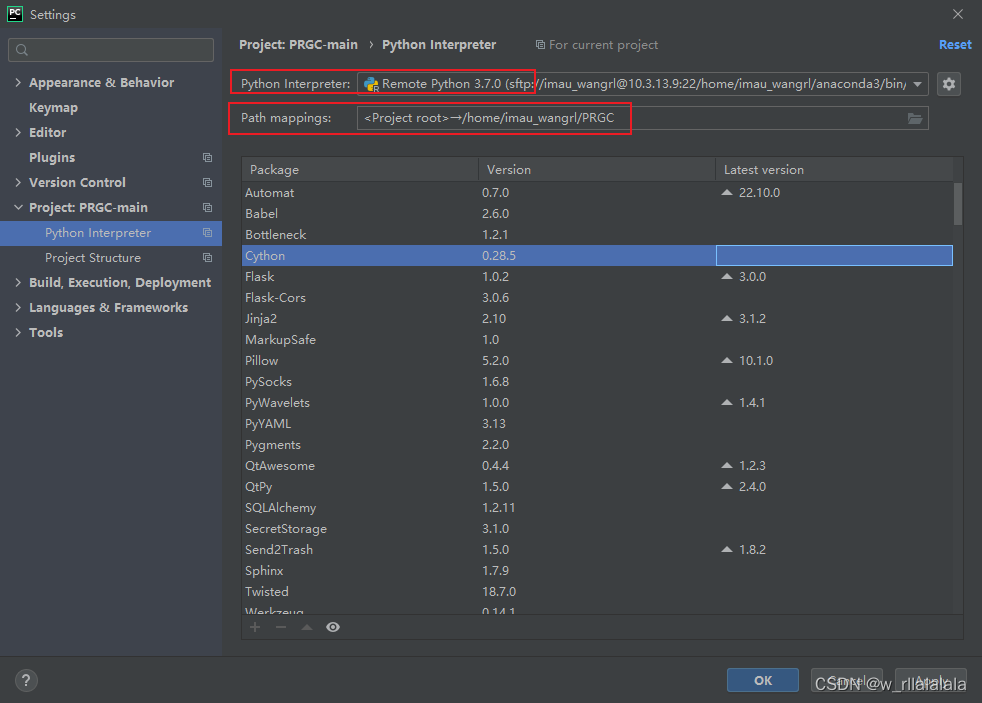Click the project-level icon beside Project: PRGC-main

207,208
